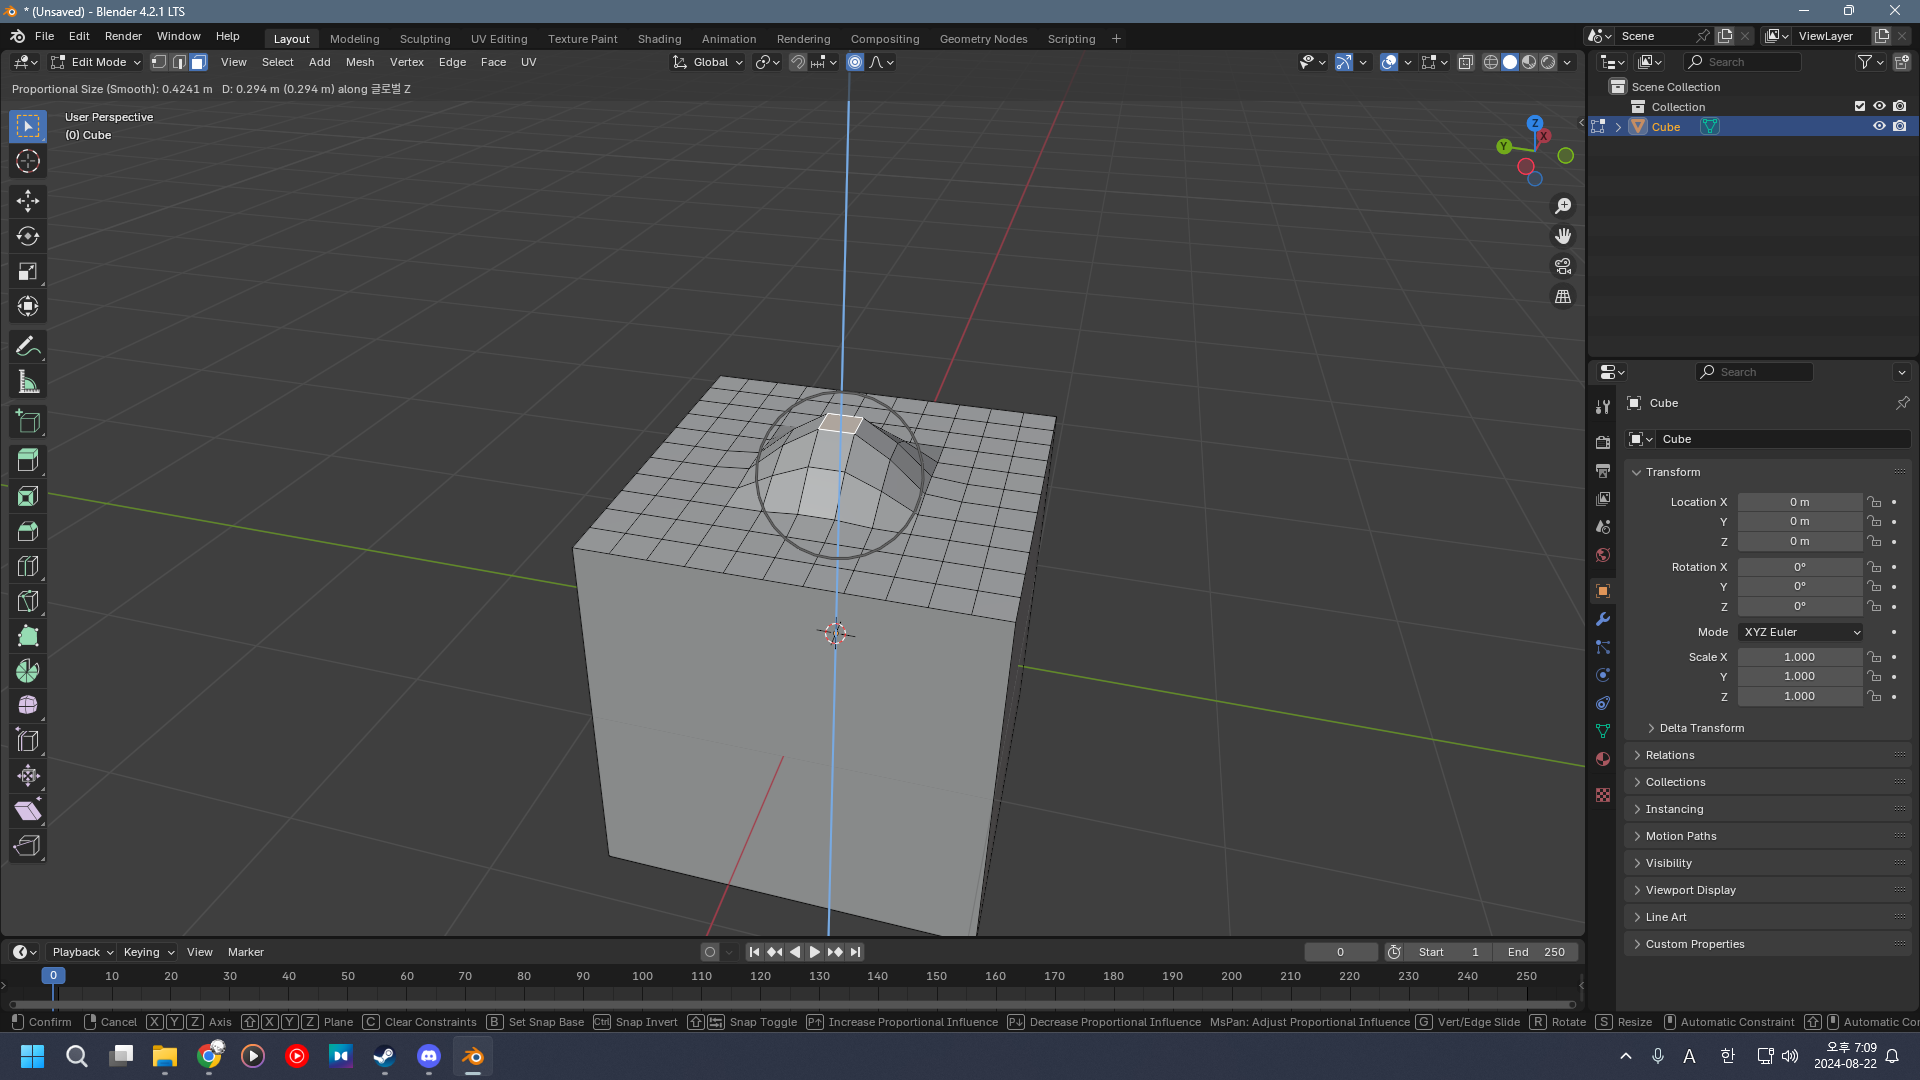The width and height of the screenshot is (1920, 1080).
Task: Activate the Extrude Region tool
Action: pos(28,460)
